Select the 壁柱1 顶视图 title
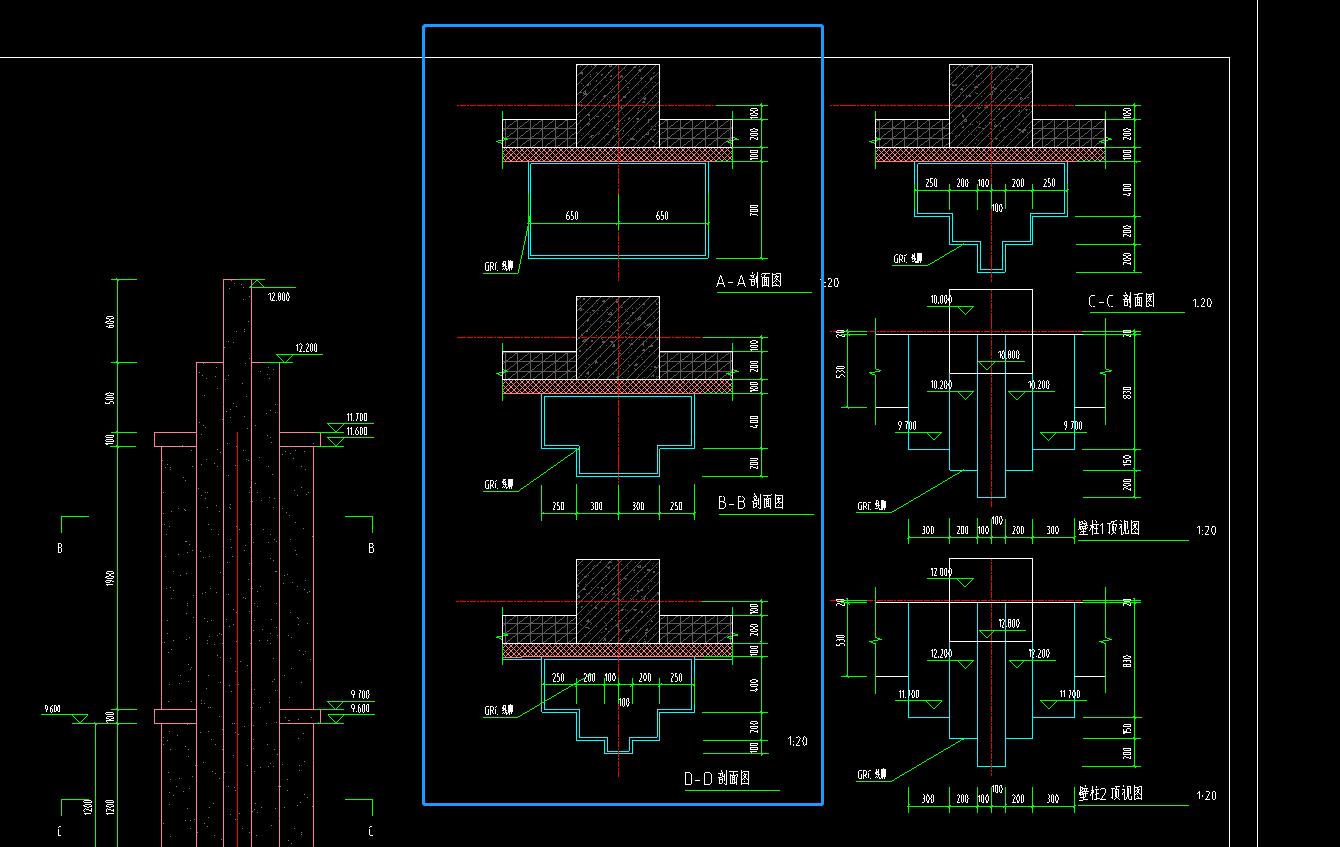The height and width of the screenshot is (847, 1340). tap(1108, 528)
